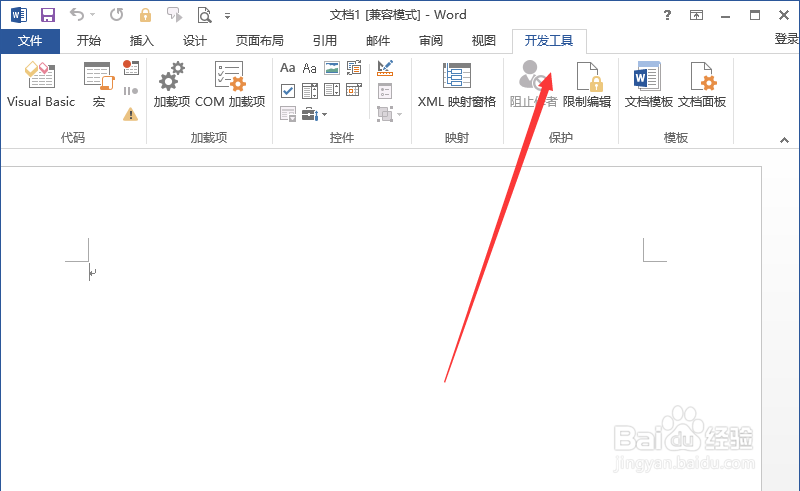Click in the blank document page area
This screenshot has height=491, width=800.
(381, 327)
